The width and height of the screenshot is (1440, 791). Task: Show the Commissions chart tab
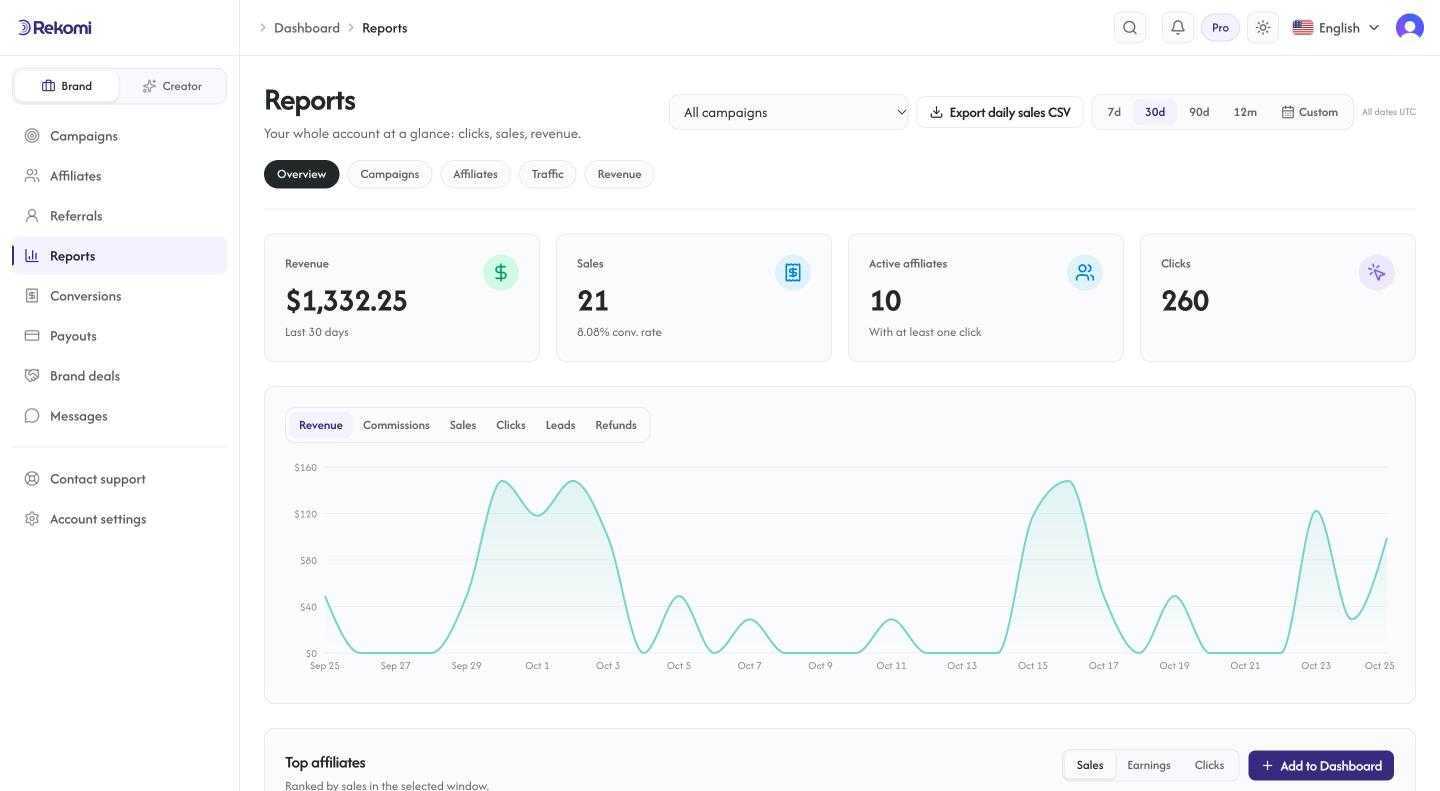[396, 425]
